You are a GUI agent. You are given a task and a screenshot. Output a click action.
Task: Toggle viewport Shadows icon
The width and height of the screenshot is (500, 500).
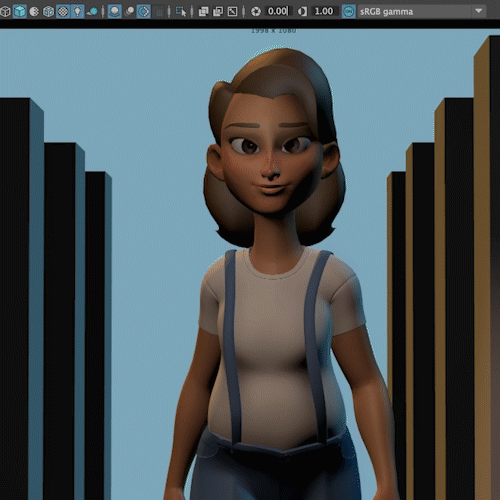(92, 12)
